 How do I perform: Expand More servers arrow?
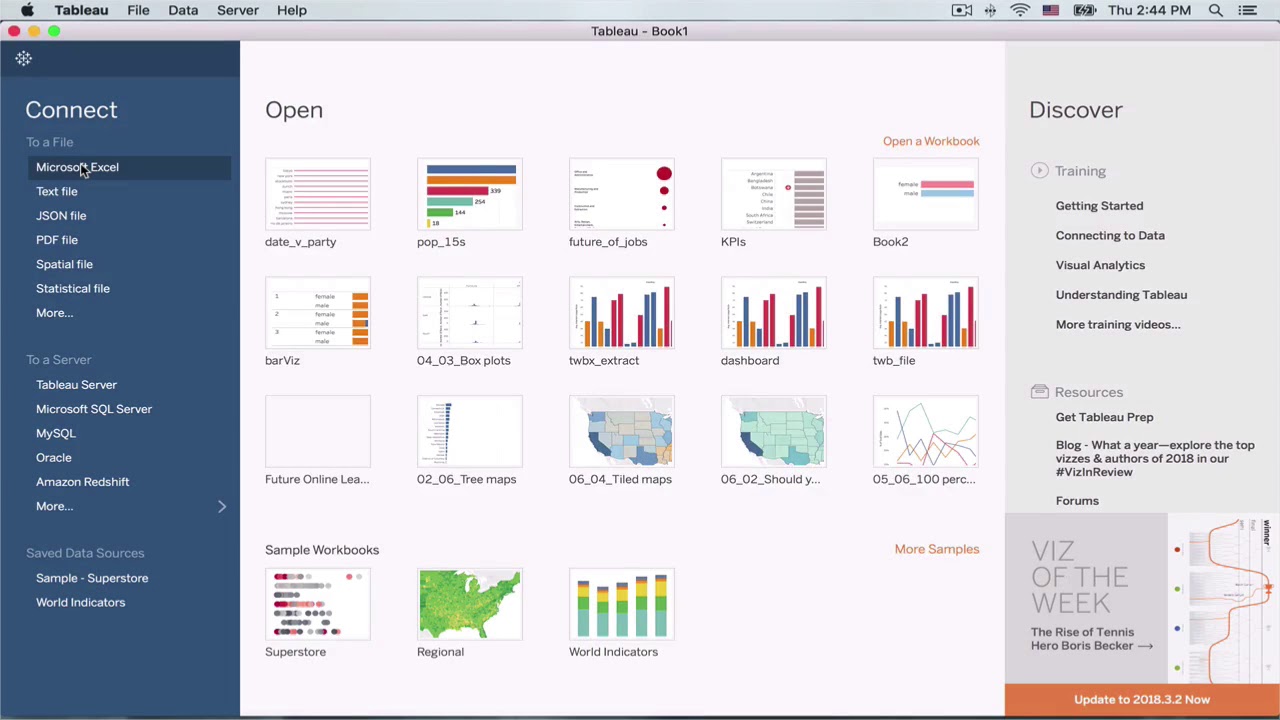(x=222, y=506)
